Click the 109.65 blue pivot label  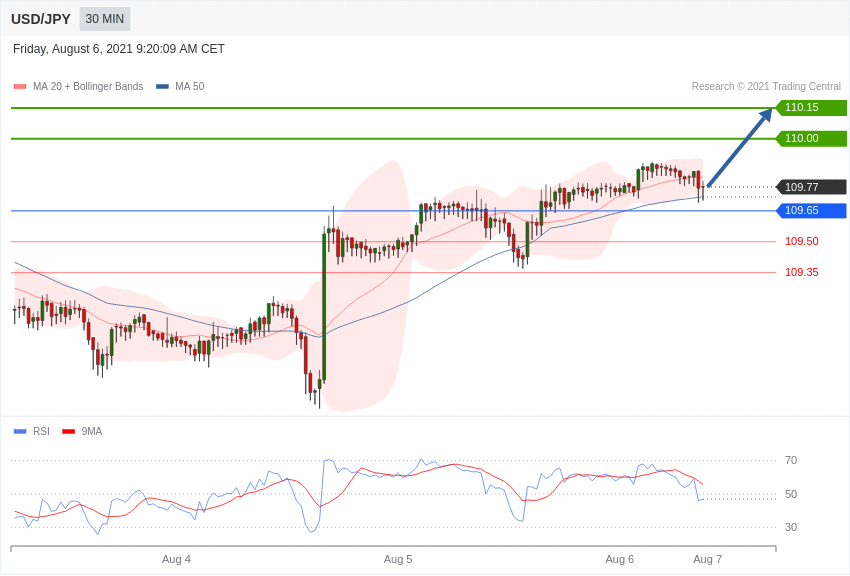[x=811, y=210]
